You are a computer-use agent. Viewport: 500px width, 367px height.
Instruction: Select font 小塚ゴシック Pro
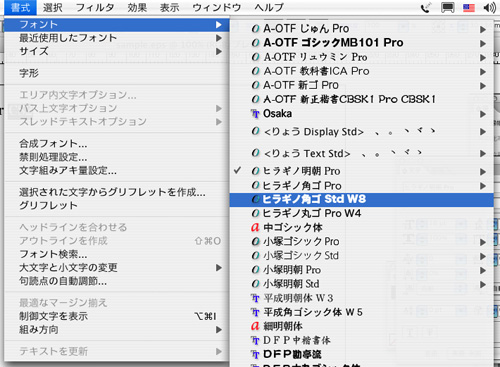[362, 241]
